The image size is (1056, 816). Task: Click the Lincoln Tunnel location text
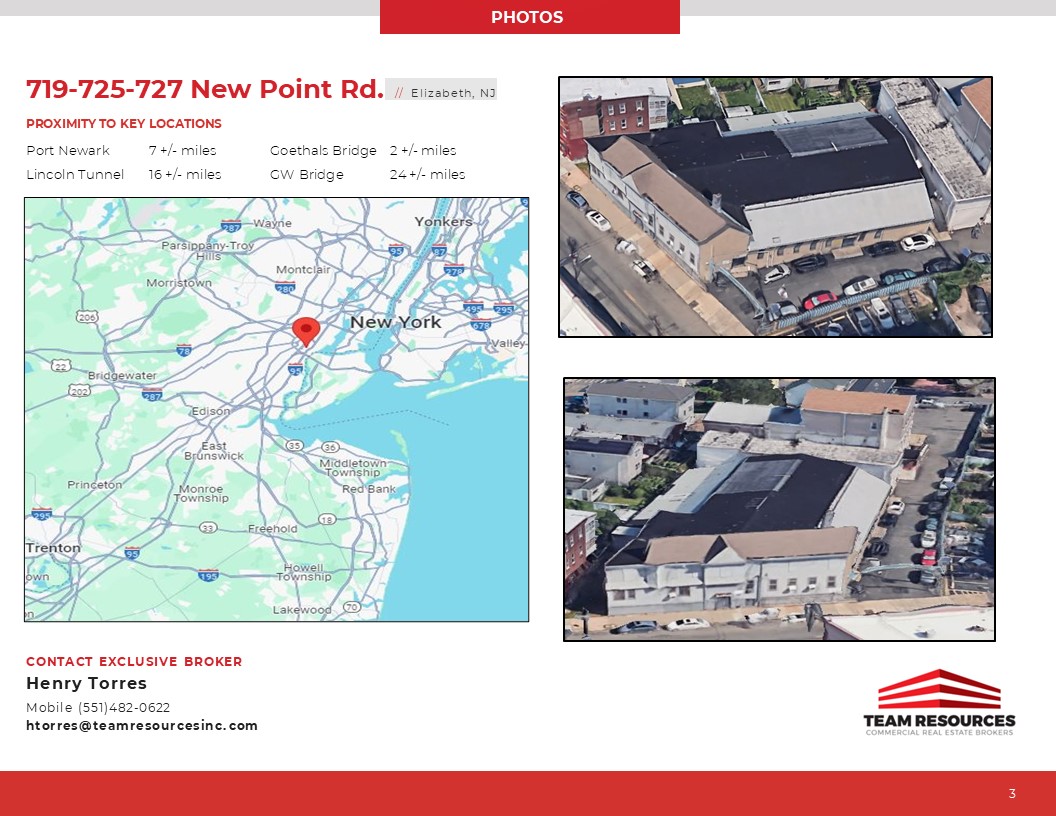(x=75, y=174)
